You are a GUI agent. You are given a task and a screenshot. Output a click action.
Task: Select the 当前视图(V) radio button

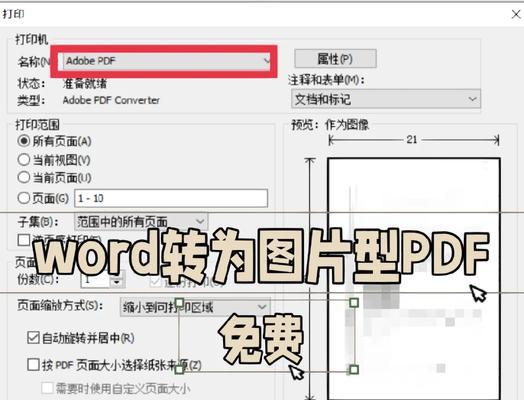tap(24, 160)
